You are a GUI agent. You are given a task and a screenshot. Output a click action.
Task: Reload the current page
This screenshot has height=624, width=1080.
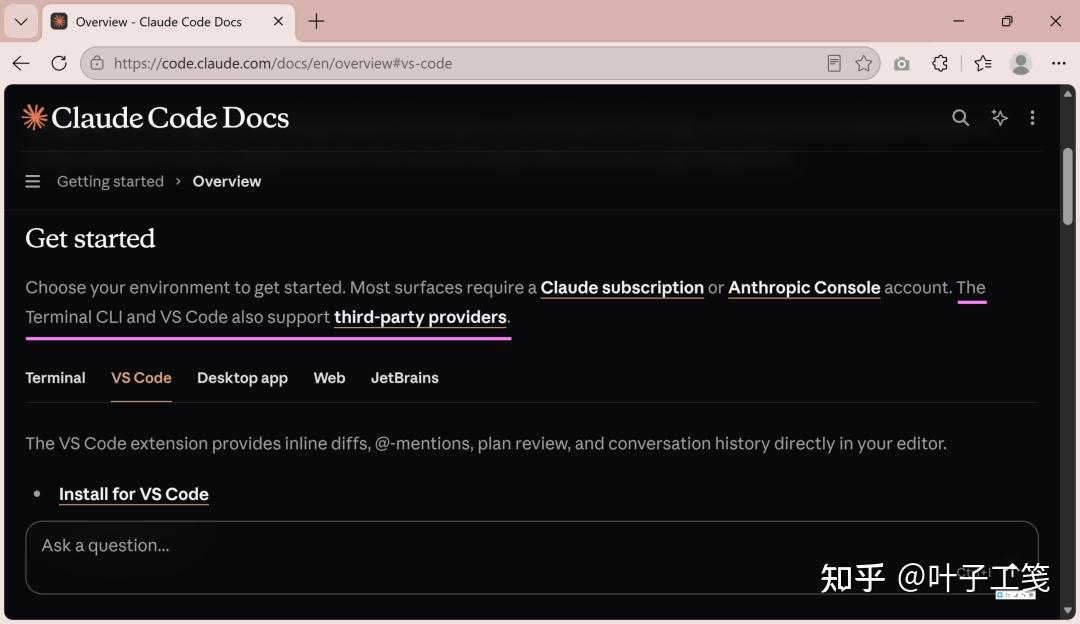pyautogui.click(x=59, y=63)
